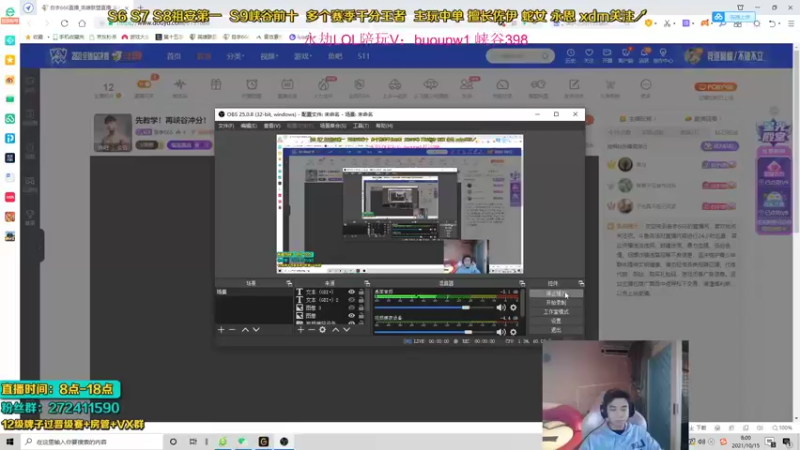Click the website search input field
The height and width of the screenshot is (450, 800).
tap(514, 56)
